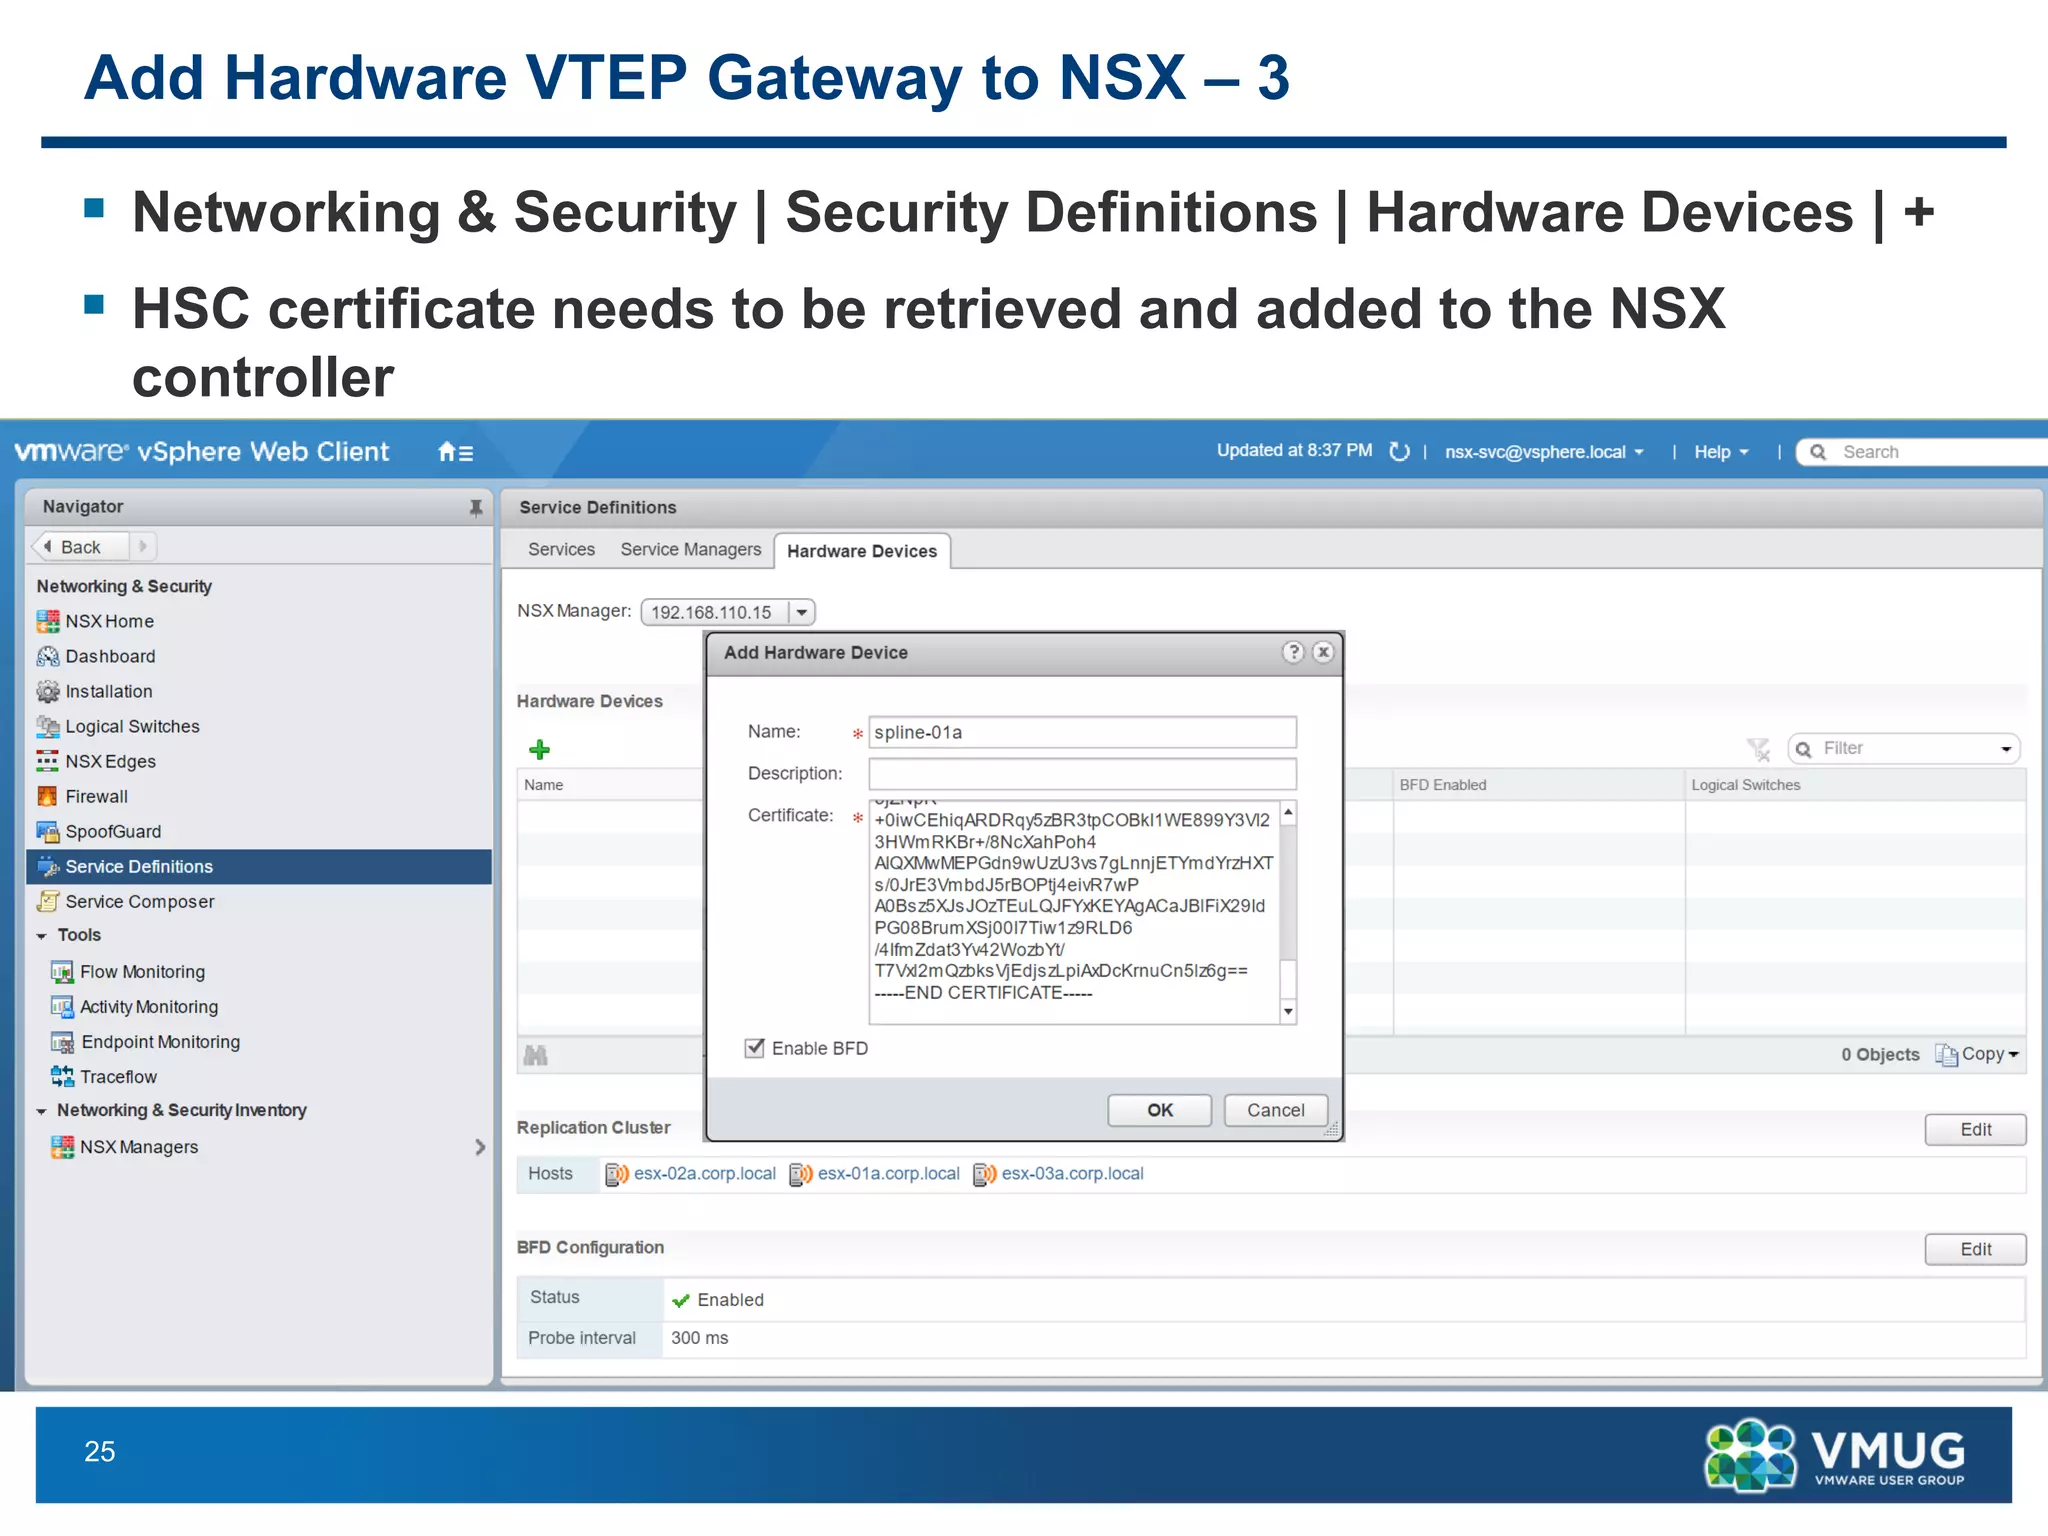Click the certificate scrollbar thumb
Viewport: 2048px width, 1536px height.
click(x=1288, y=980)
